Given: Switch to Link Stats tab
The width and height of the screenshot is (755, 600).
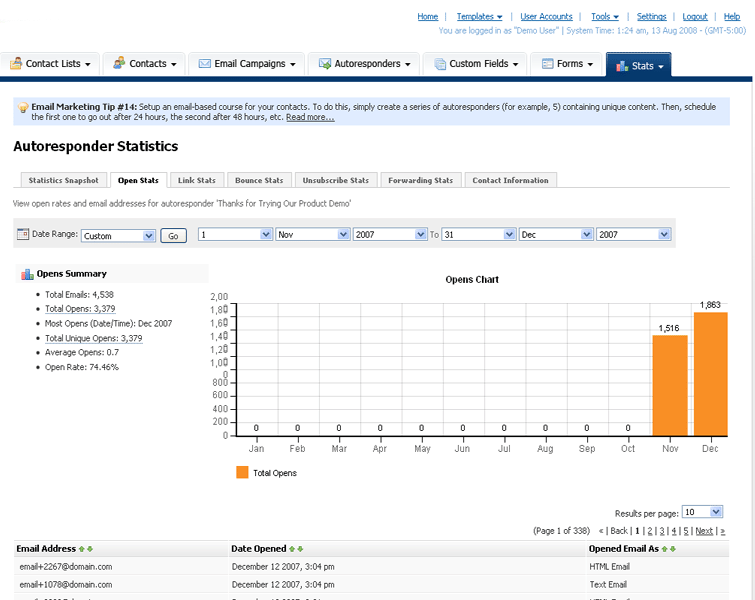Looking at the screenshot, I should coord(196,180).
